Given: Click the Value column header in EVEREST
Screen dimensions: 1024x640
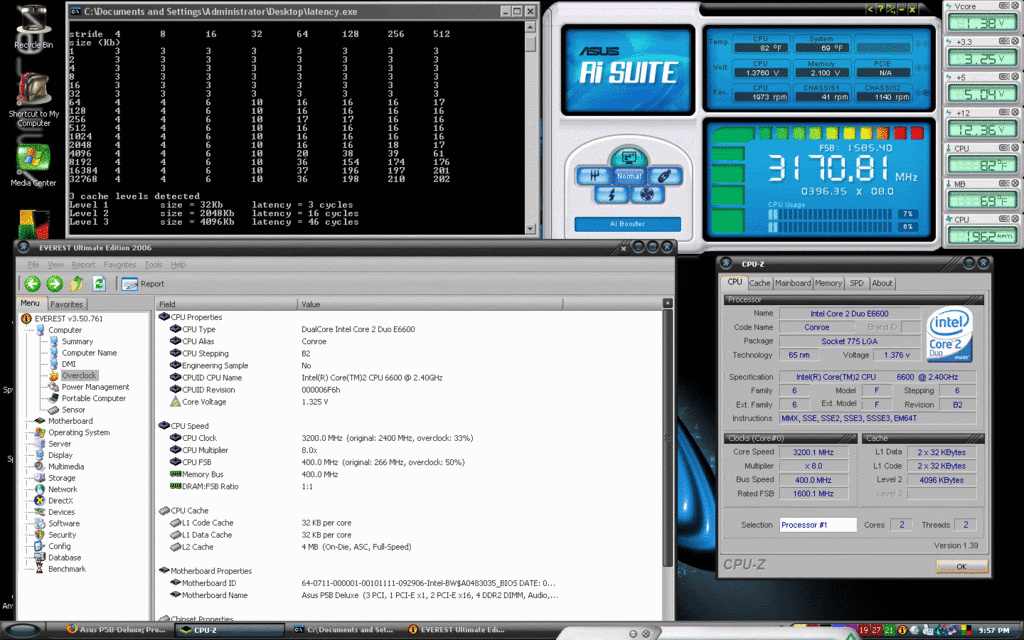Looking at the screenshot, I should click(430, 304).
